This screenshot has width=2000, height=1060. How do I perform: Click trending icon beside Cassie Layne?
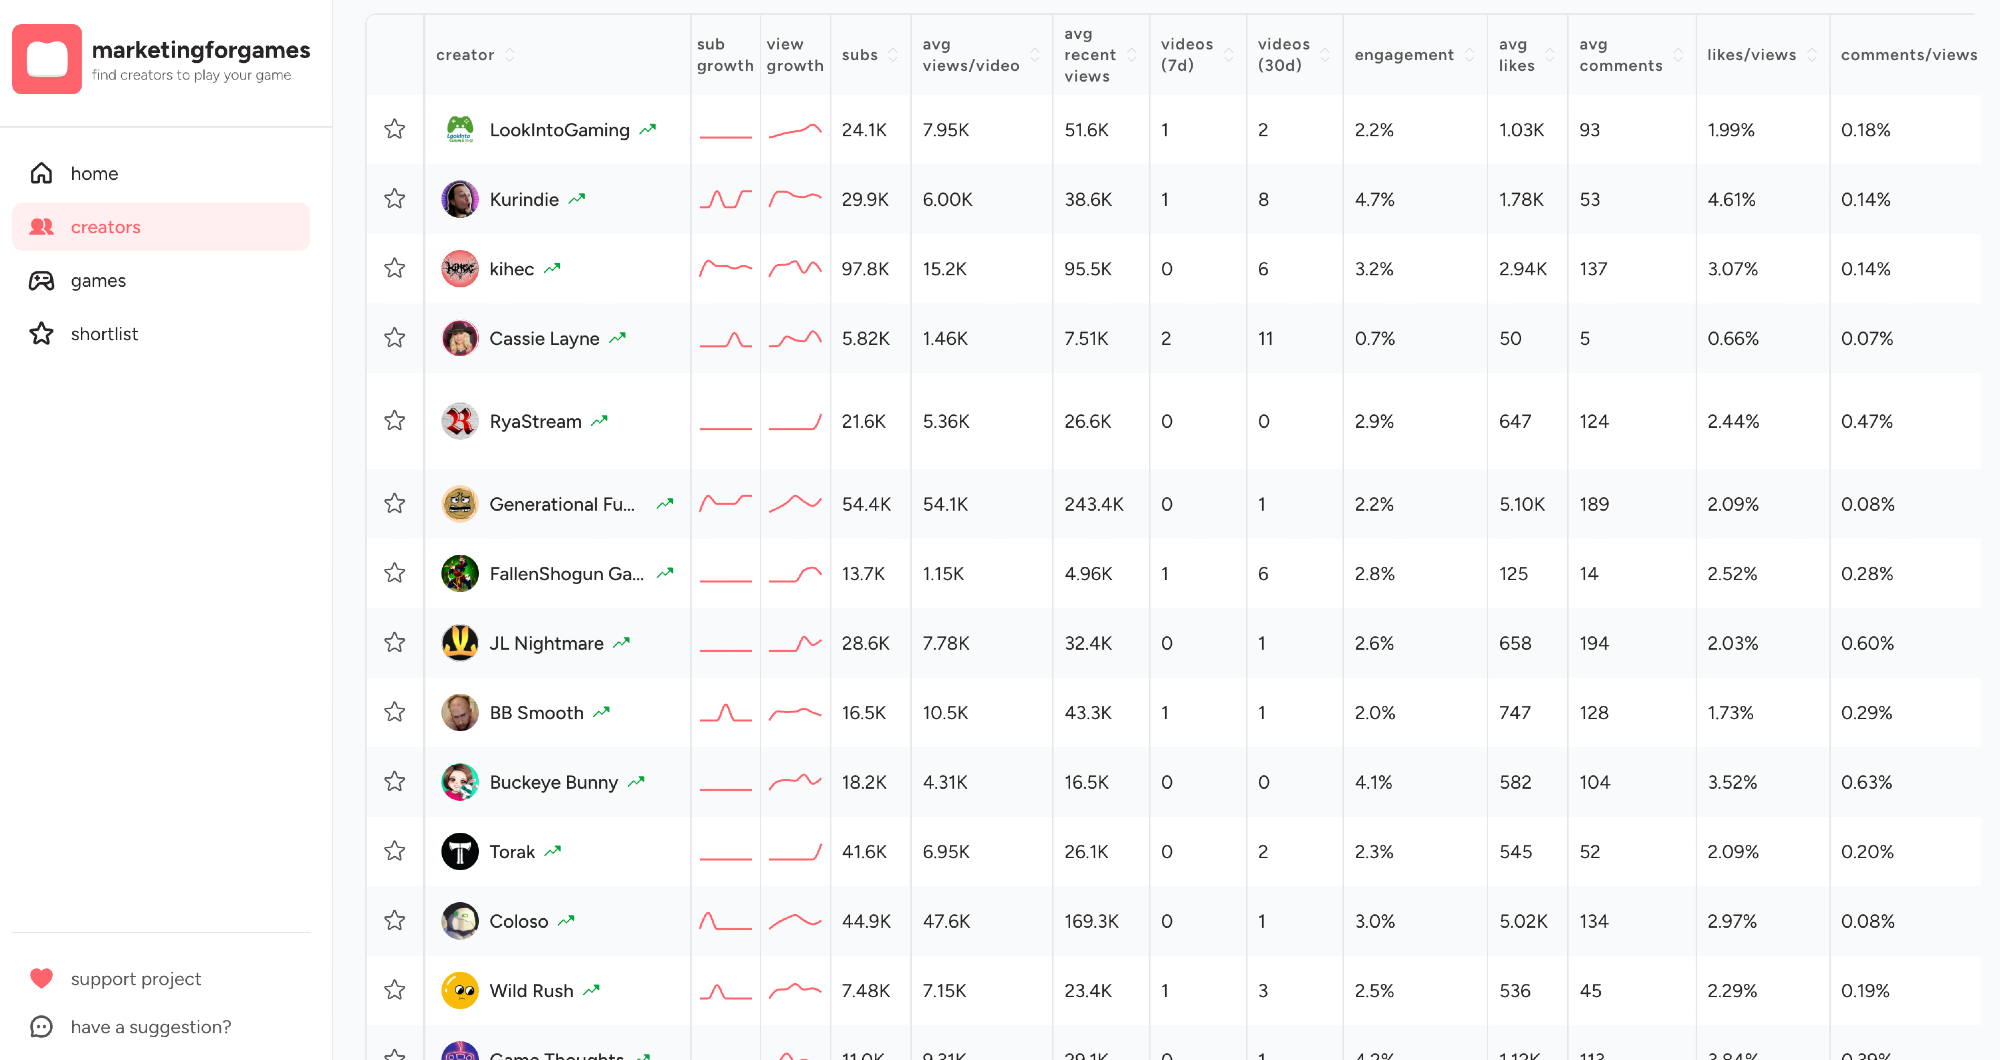pos(618,338)
